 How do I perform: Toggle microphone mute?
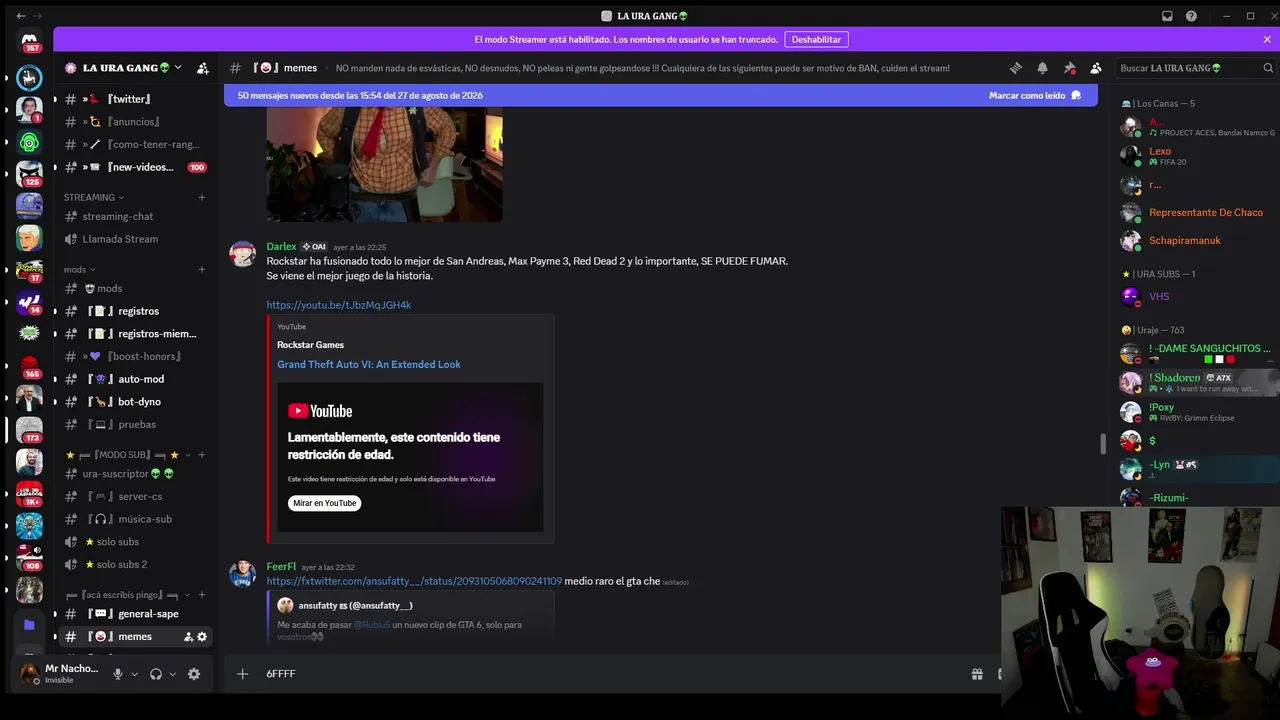point(118,674)
